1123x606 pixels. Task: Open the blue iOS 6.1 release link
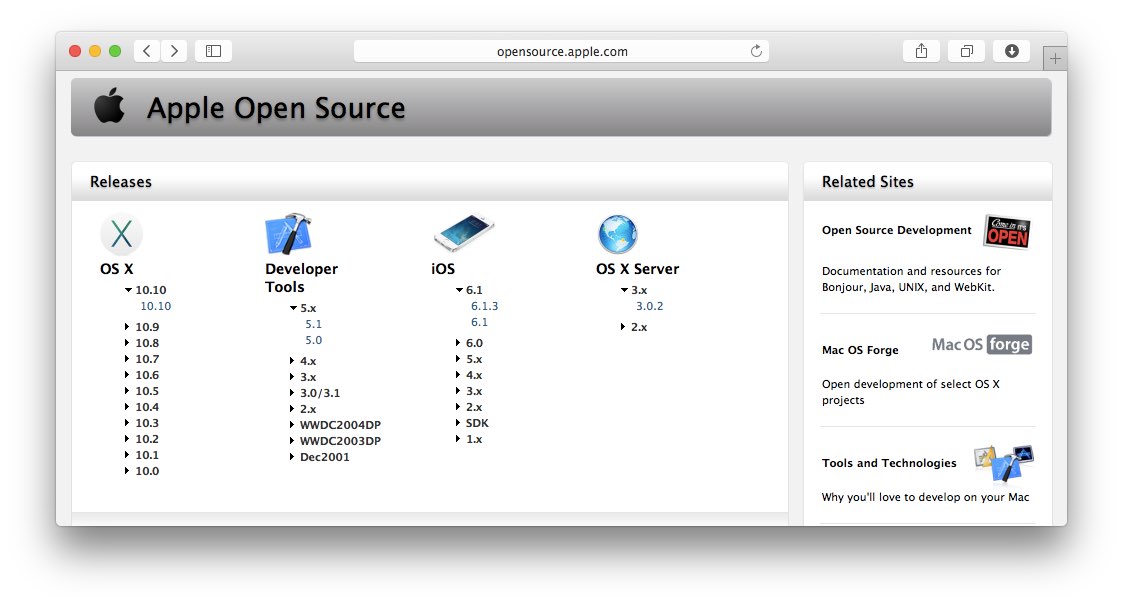click(x=479, y=322)
